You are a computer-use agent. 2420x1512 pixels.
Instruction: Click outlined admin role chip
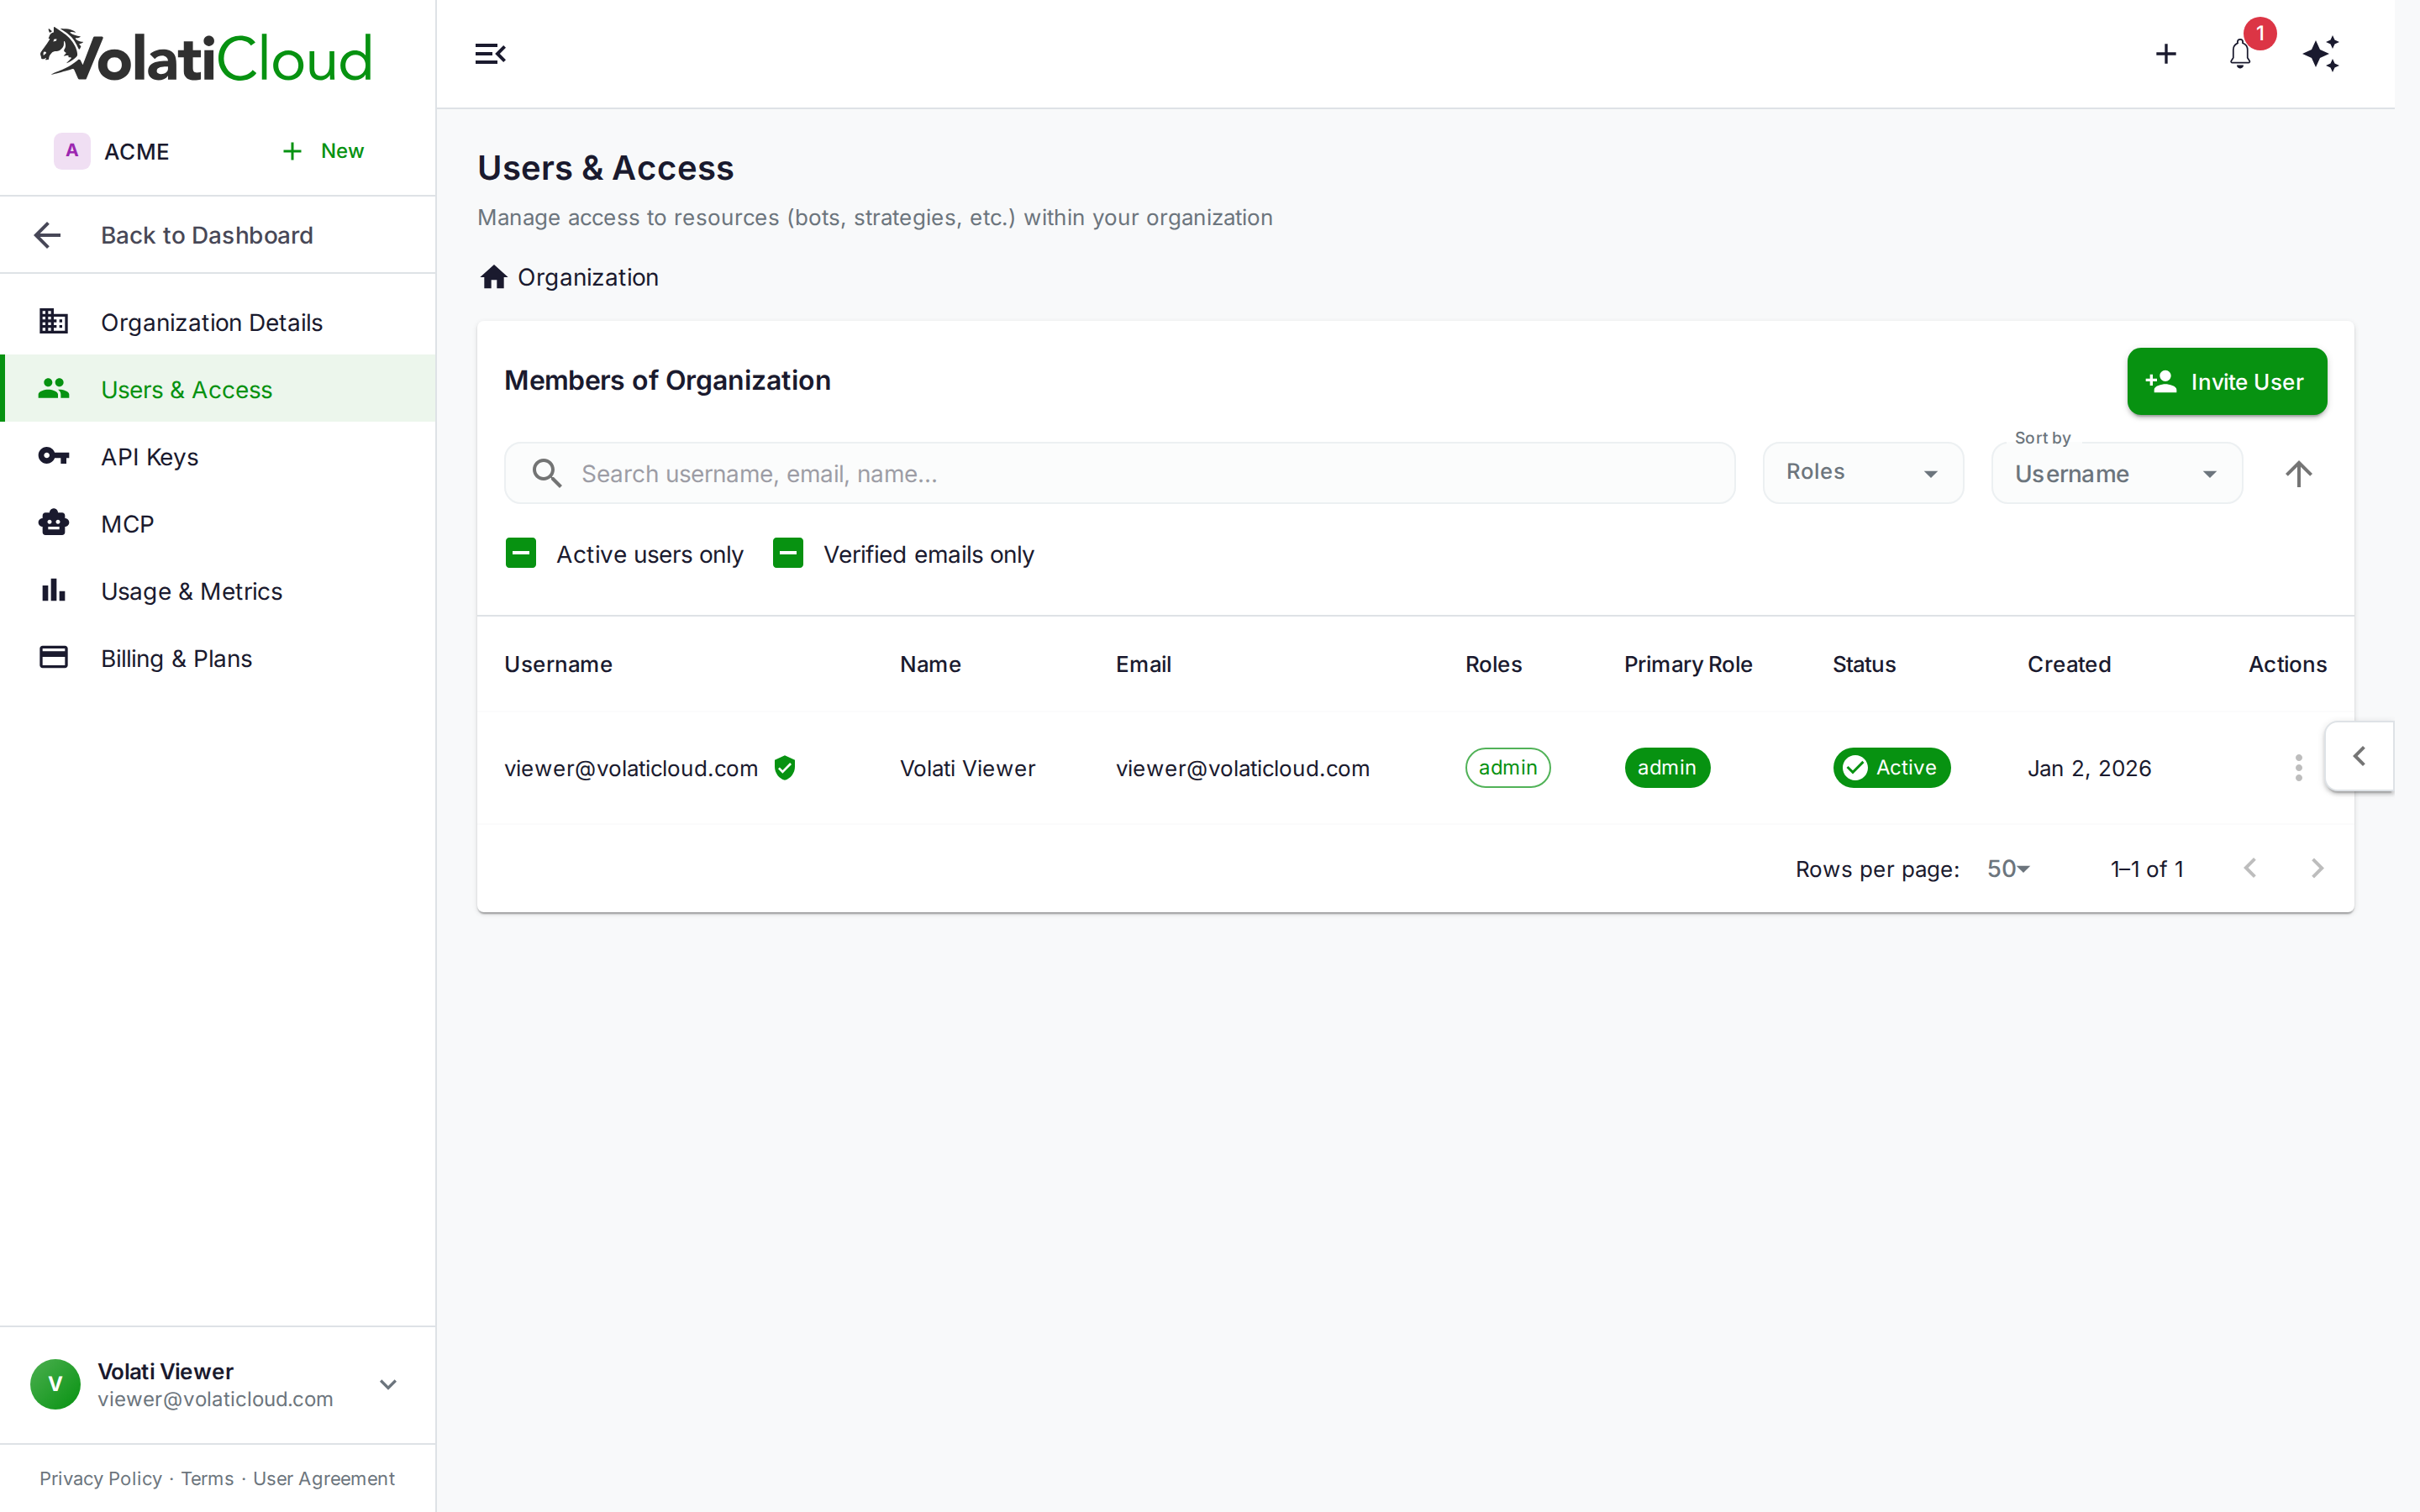pyautogui.click(x=1507, y=768)
